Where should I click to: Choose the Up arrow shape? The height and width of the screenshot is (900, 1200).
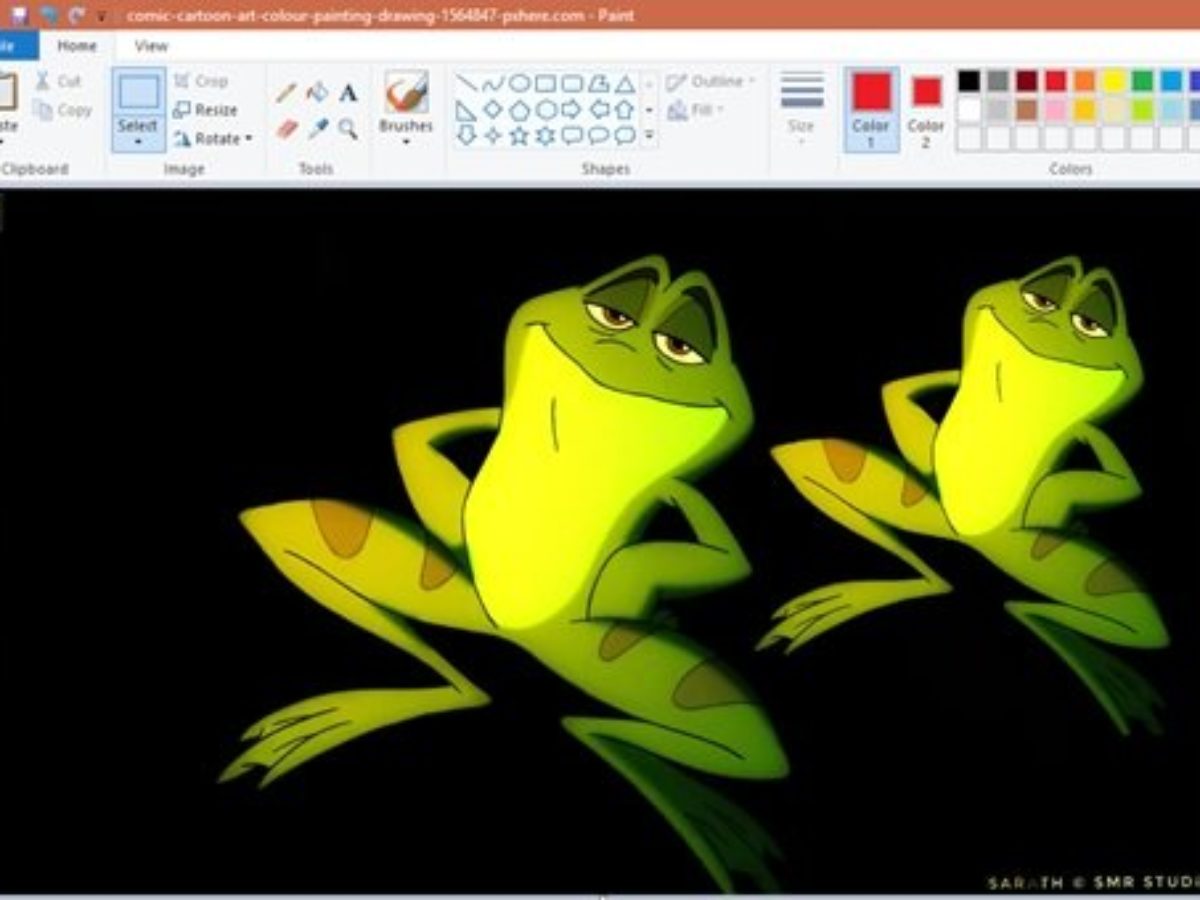(x=624, y=110)
